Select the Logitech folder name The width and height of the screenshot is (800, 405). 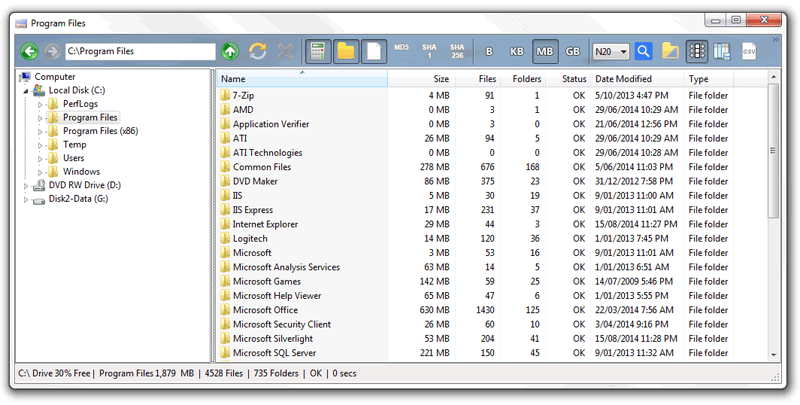point(250,238)
